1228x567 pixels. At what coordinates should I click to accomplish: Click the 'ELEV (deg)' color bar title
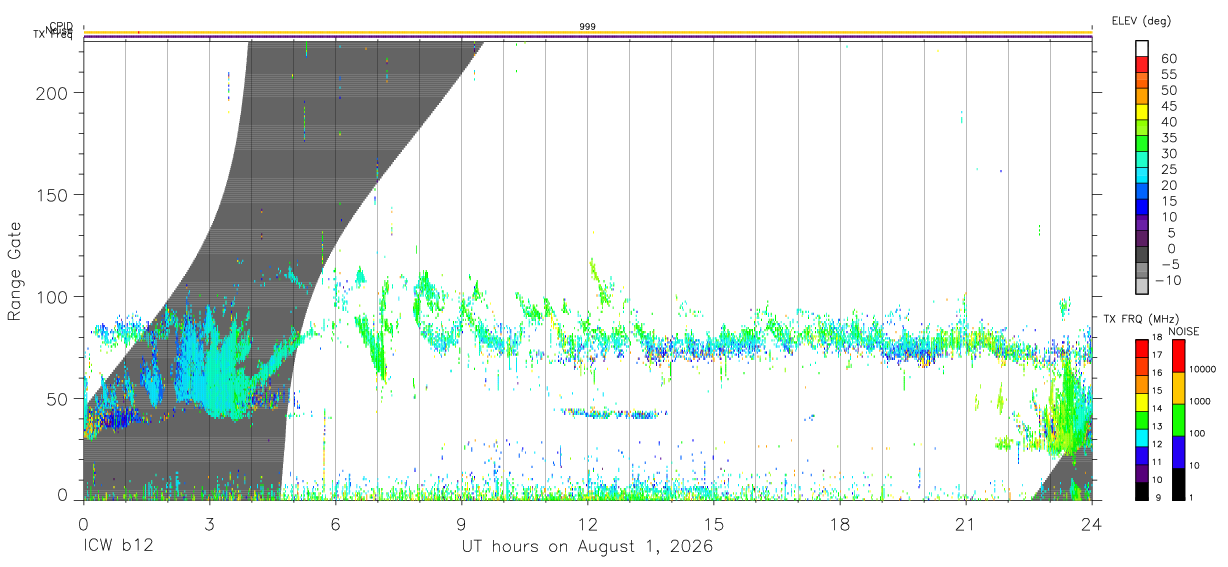pos(1141,20)
